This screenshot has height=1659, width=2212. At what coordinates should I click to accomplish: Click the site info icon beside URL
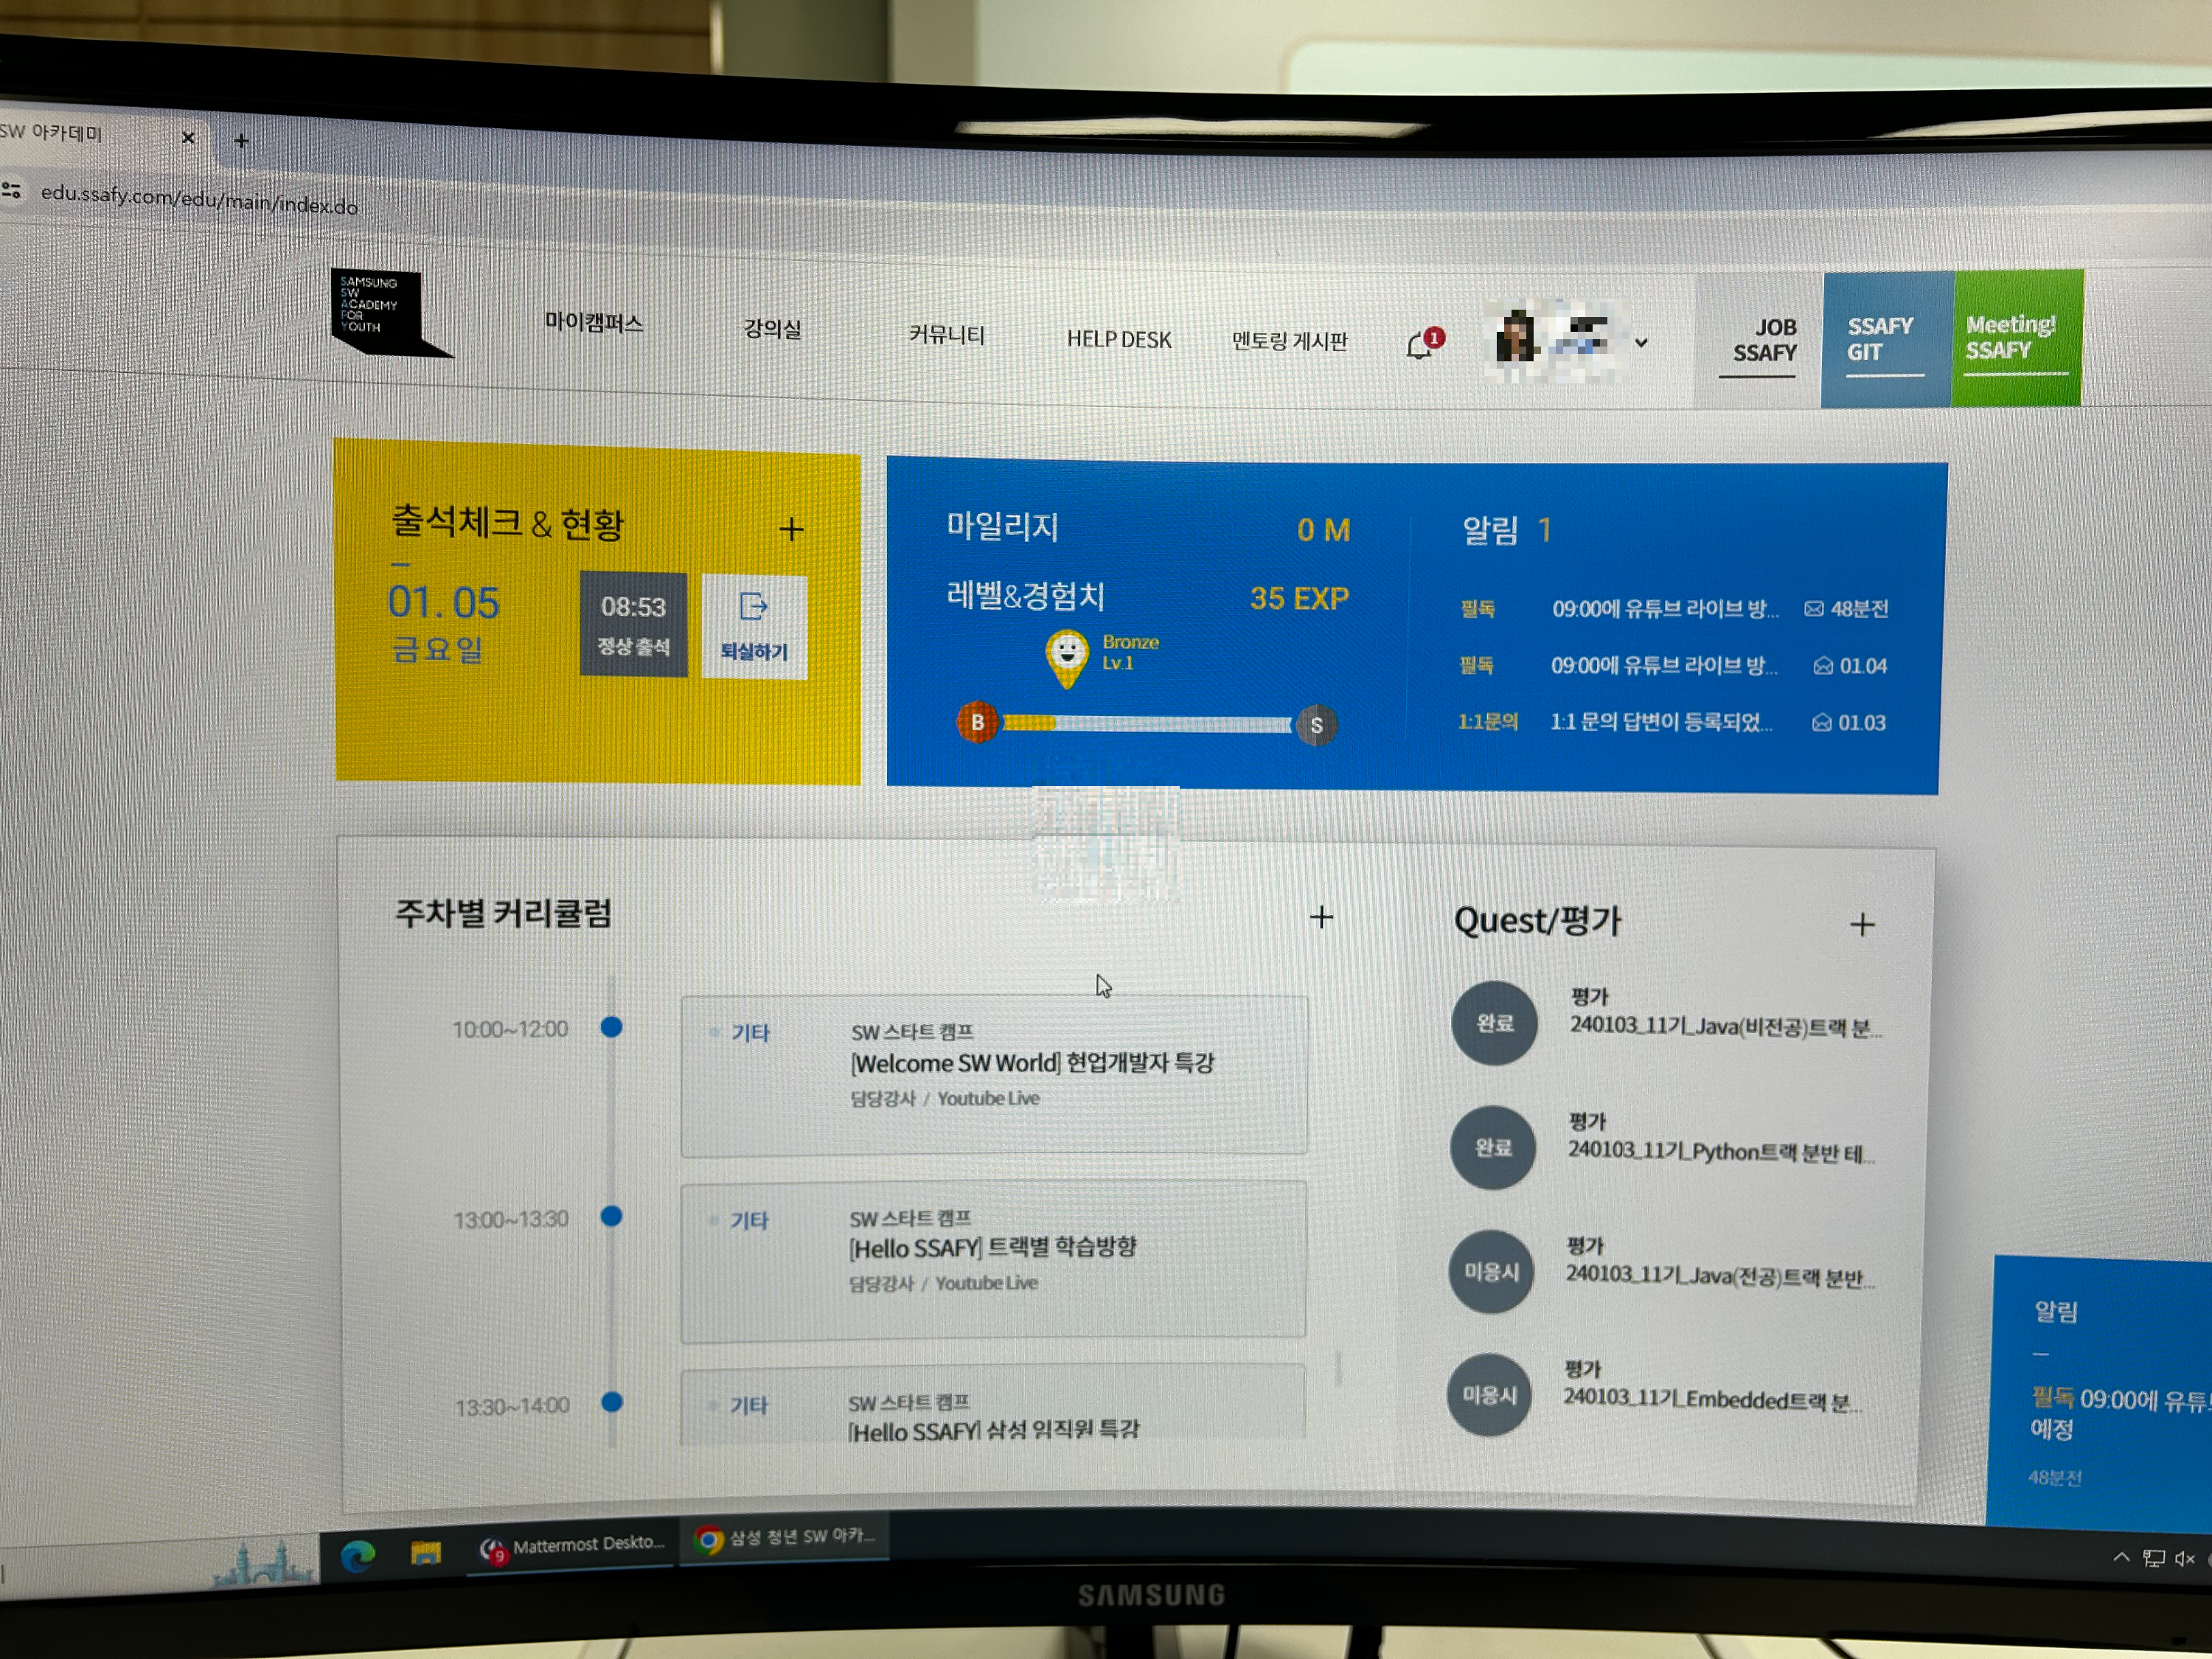[12, 190]
